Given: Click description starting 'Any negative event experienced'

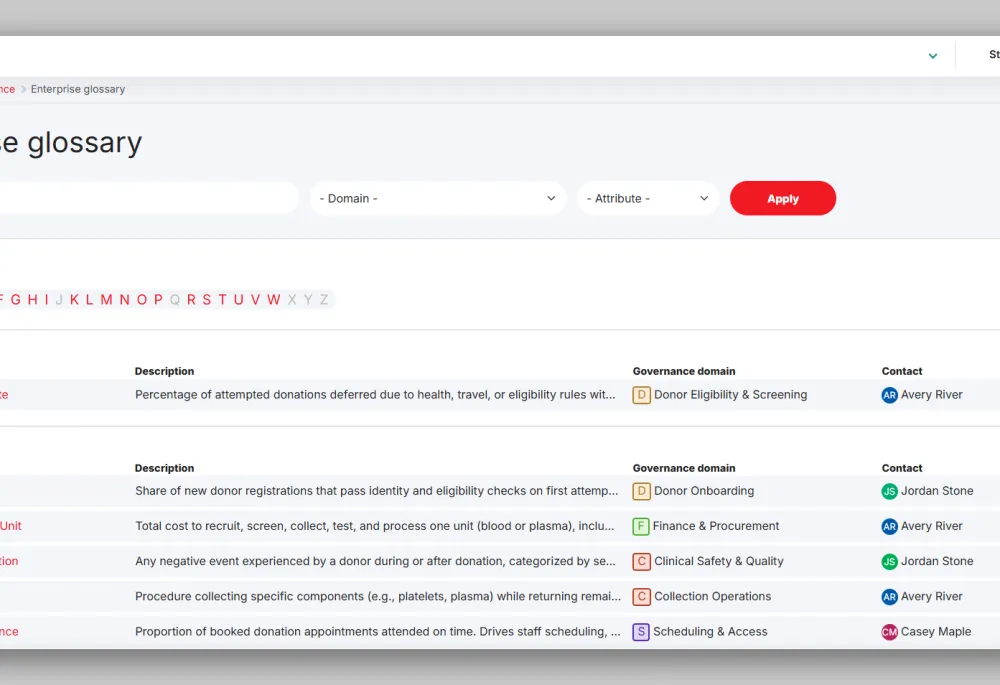Looking at the screenshot, I should 375,561.
